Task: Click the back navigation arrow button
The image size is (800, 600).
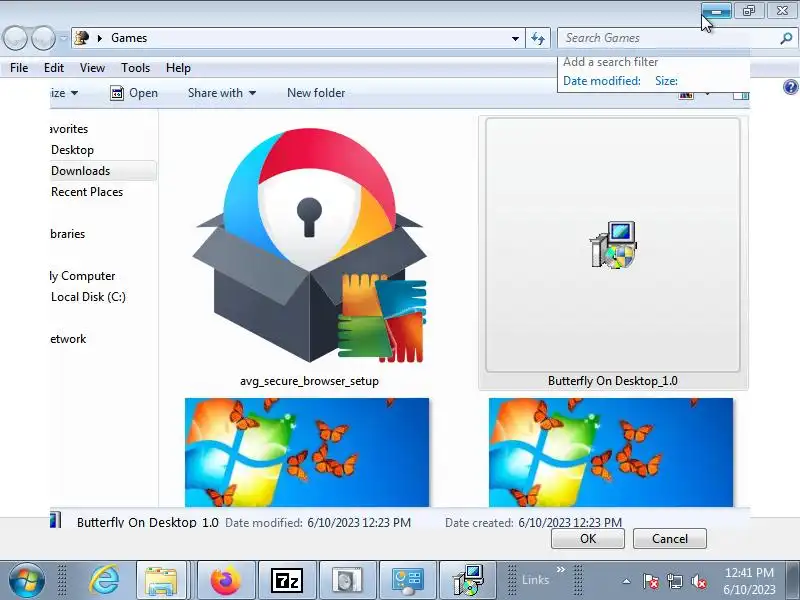Action: [x=15, y=38]
